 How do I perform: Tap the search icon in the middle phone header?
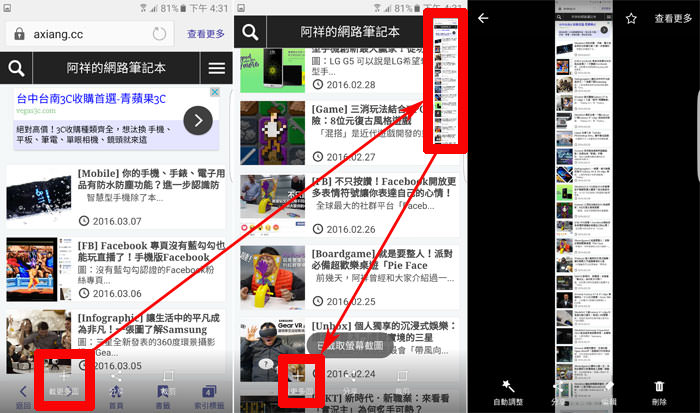250,32
